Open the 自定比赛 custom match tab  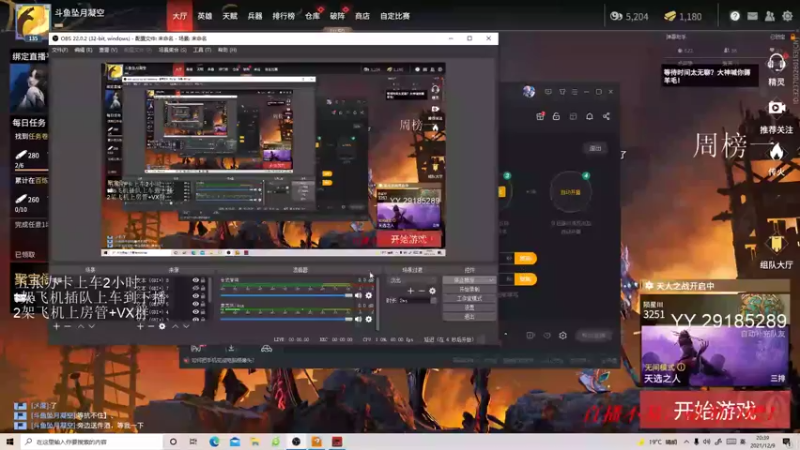(395, 16)
